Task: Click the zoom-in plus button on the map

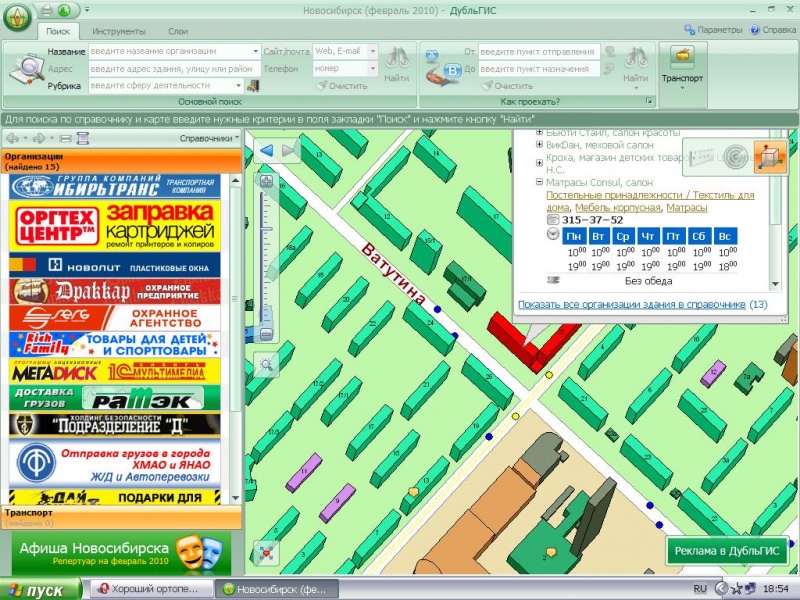Action: (x=266, y=182)
